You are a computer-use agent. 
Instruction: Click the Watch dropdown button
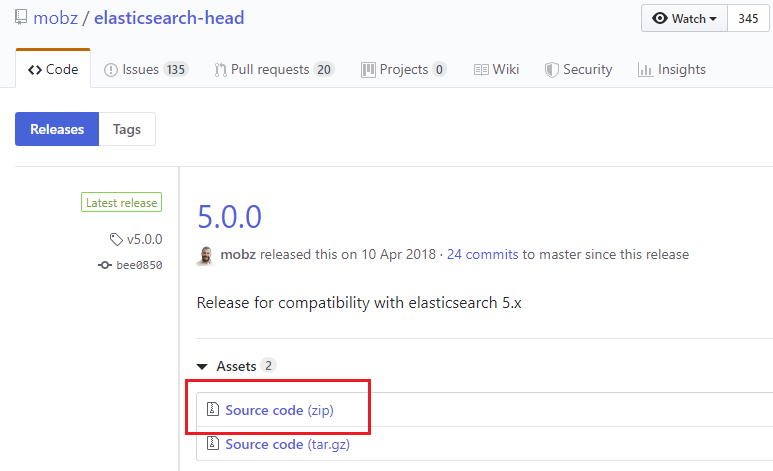click(x=684, y=18)
